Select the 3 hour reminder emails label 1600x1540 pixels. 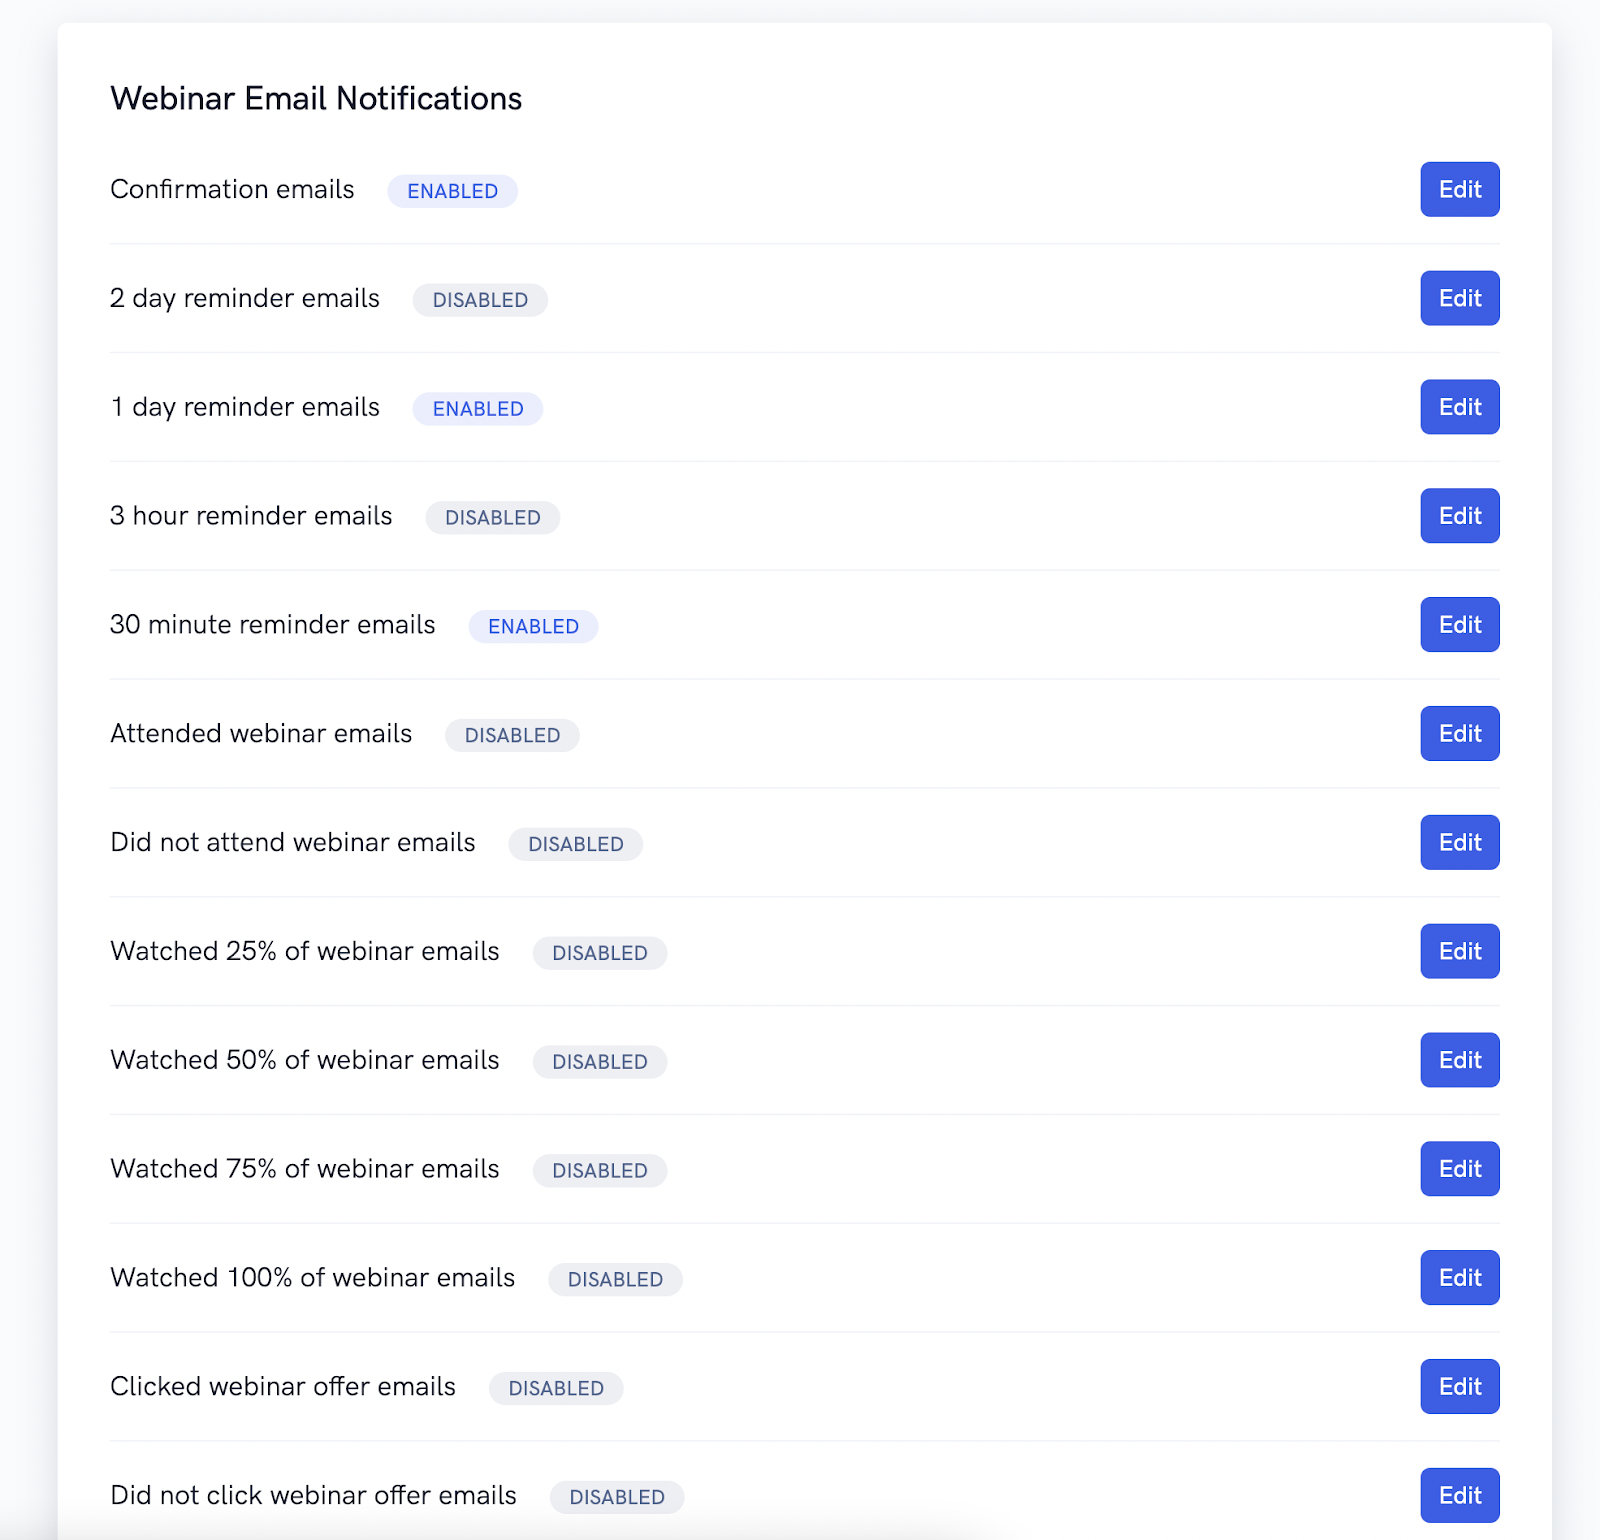251,517
